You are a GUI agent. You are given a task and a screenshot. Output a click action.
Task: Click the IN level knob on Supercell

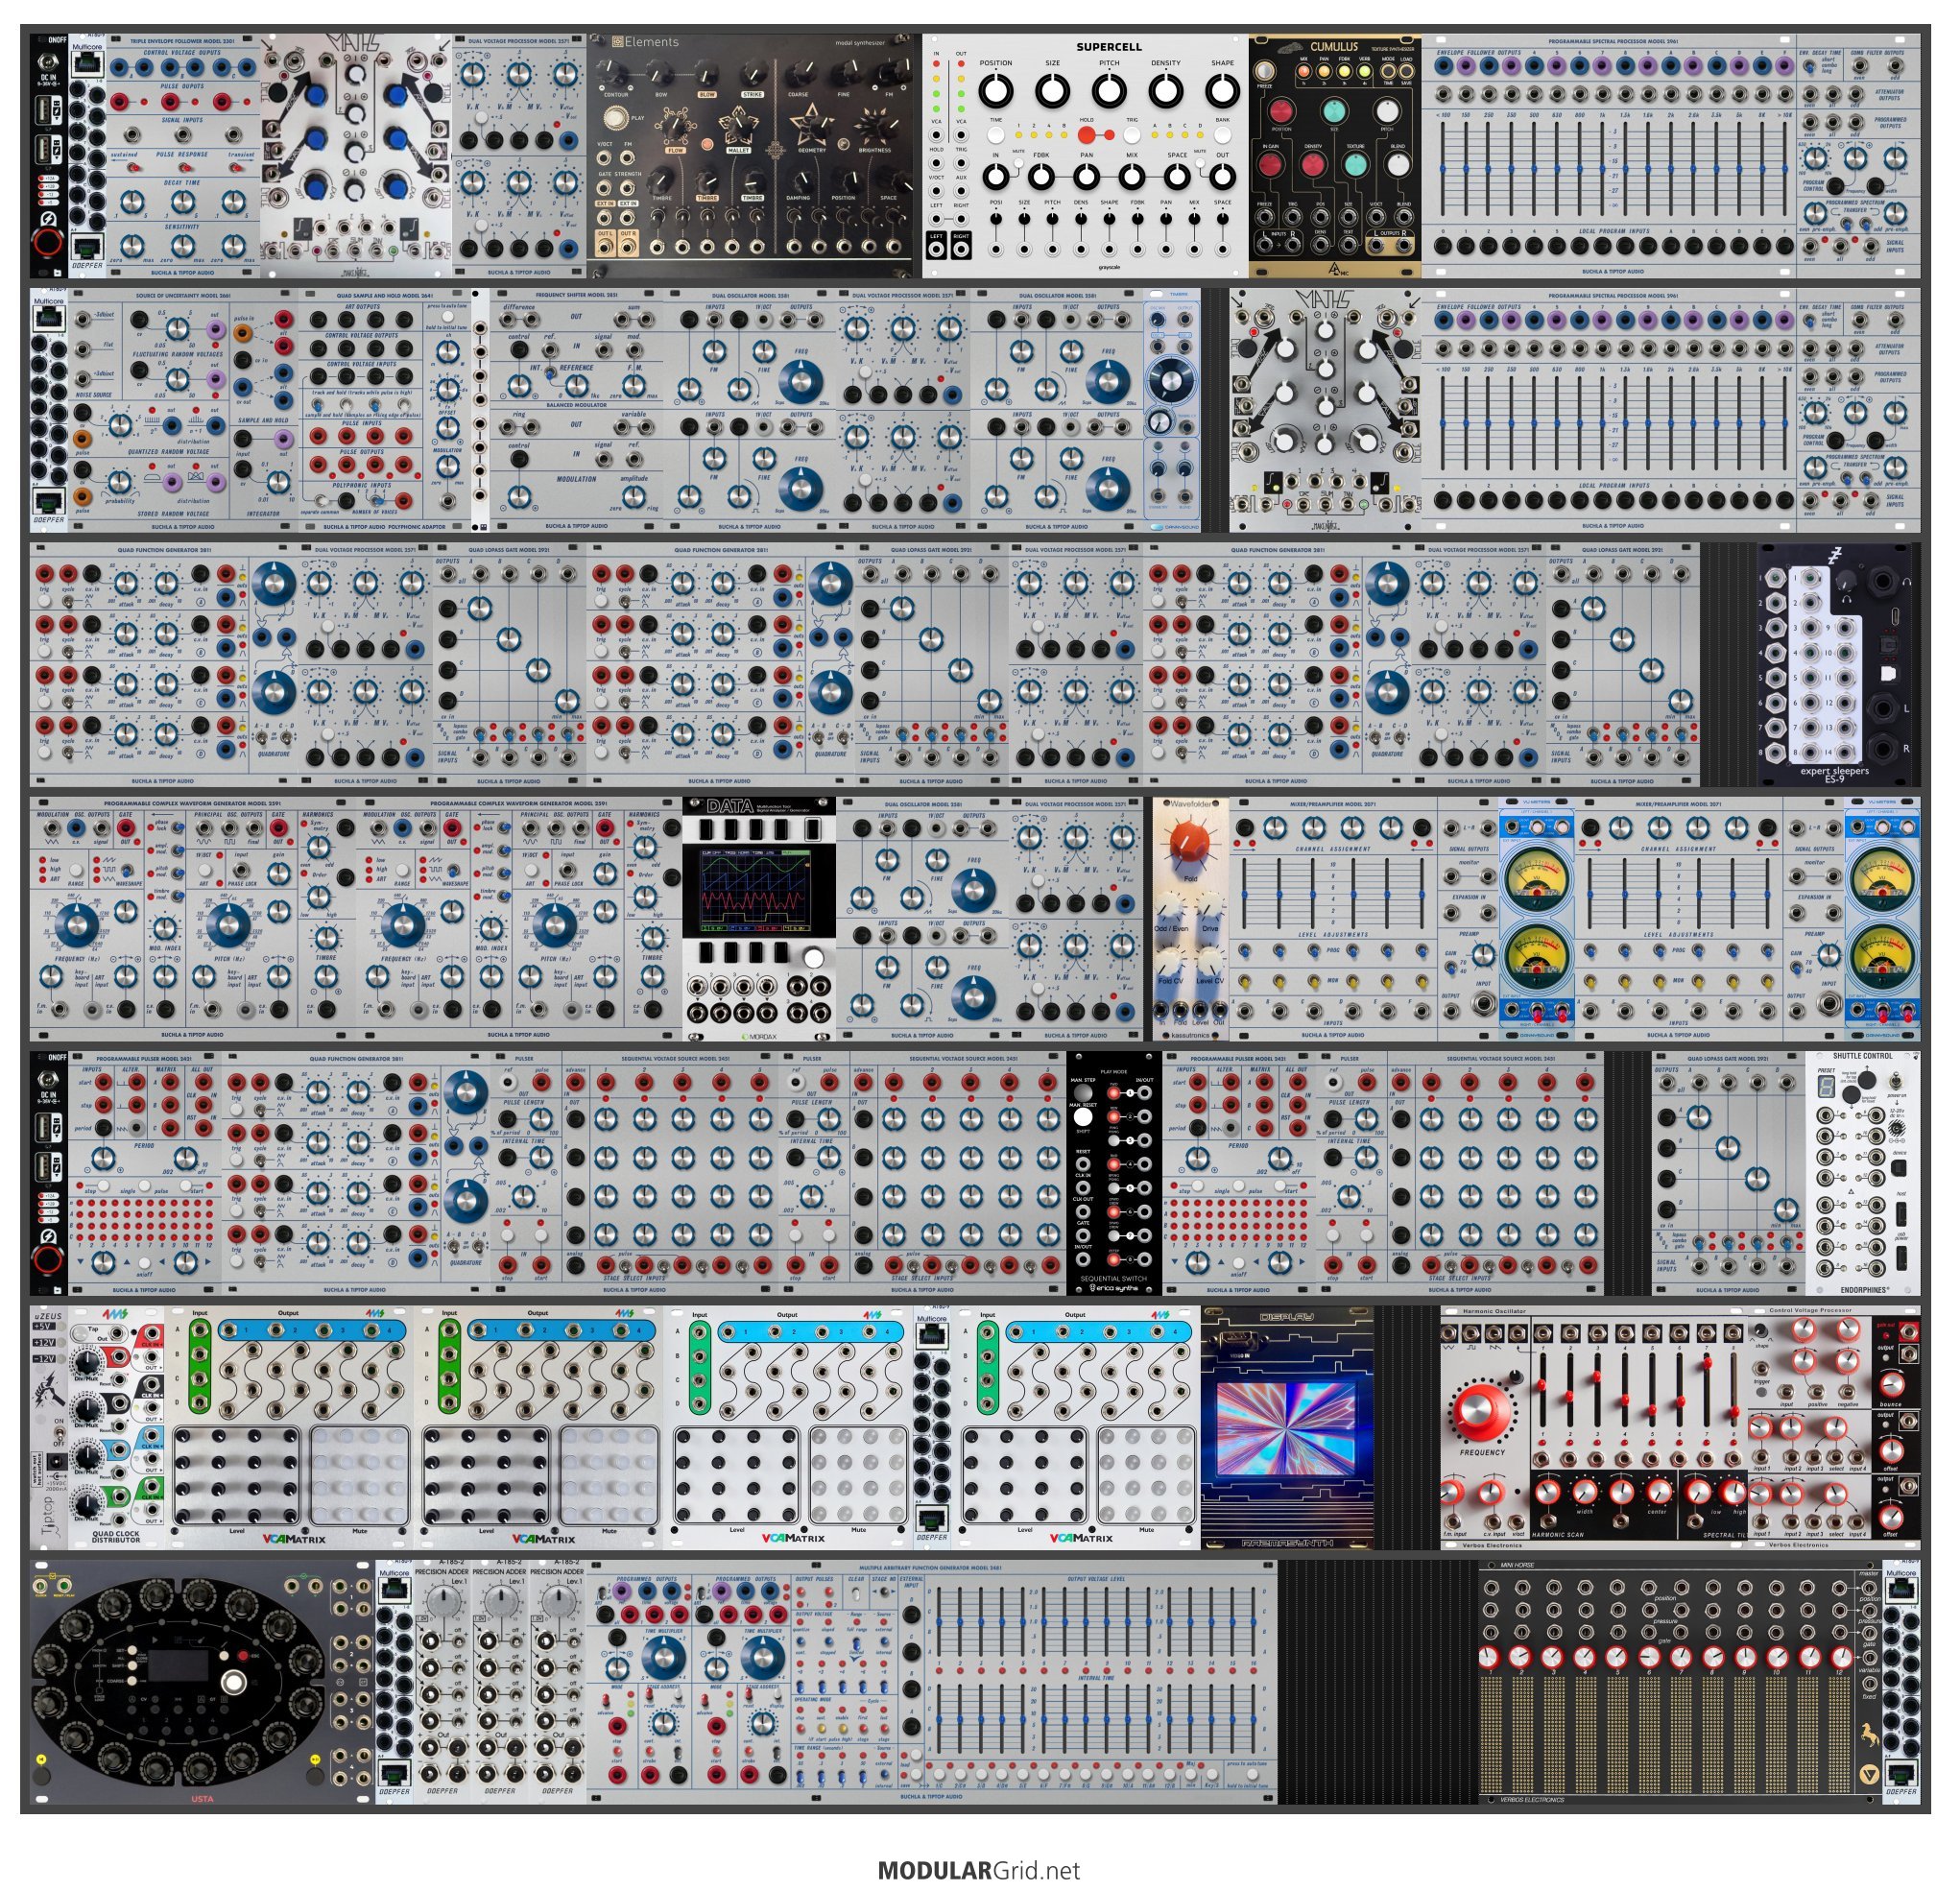(x=995, y=177)
